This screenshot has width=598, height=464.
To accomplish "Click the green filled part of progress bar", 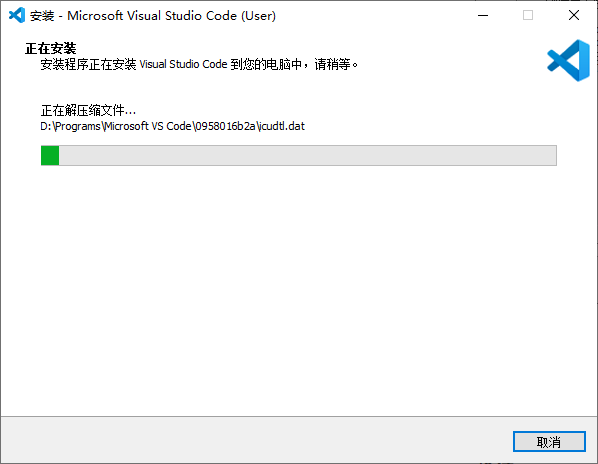I will point(50,155).
